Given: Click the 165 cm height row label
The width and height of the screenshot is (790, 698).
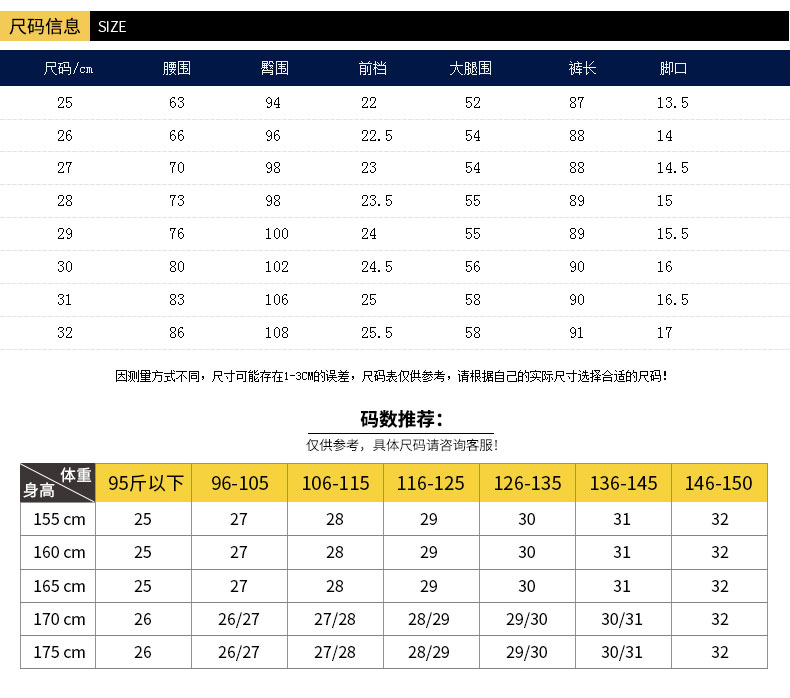Looking at the screenshot, I should pos(59,586).
